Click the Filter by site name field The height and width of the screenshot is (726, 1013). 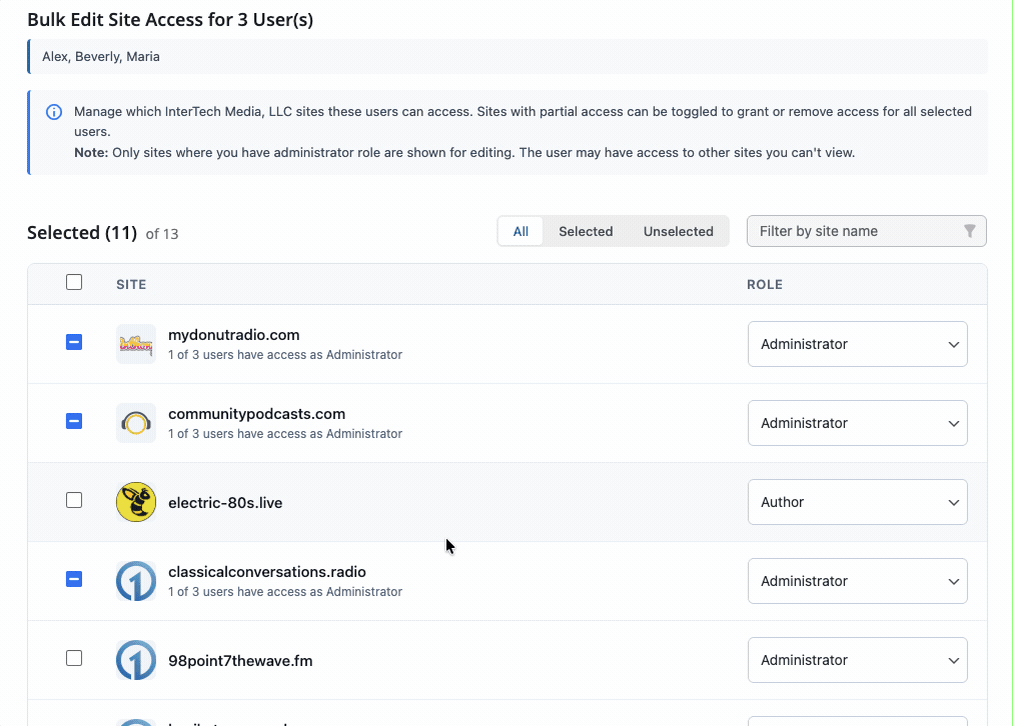(x=855, y=231)
